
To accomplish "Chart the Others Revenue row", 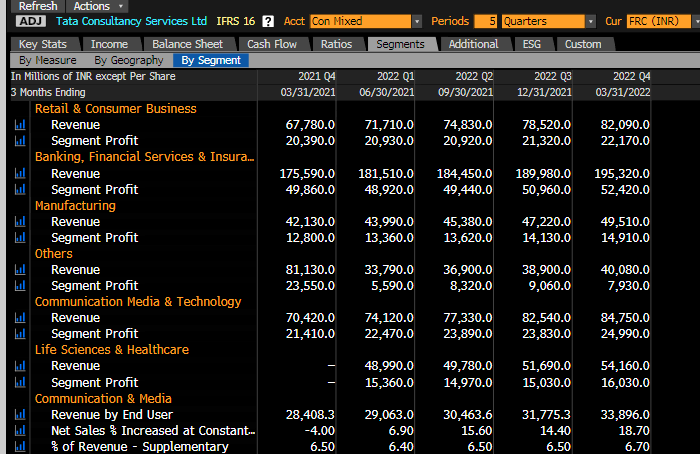I will pyautogui.click(x=20, y=270).
